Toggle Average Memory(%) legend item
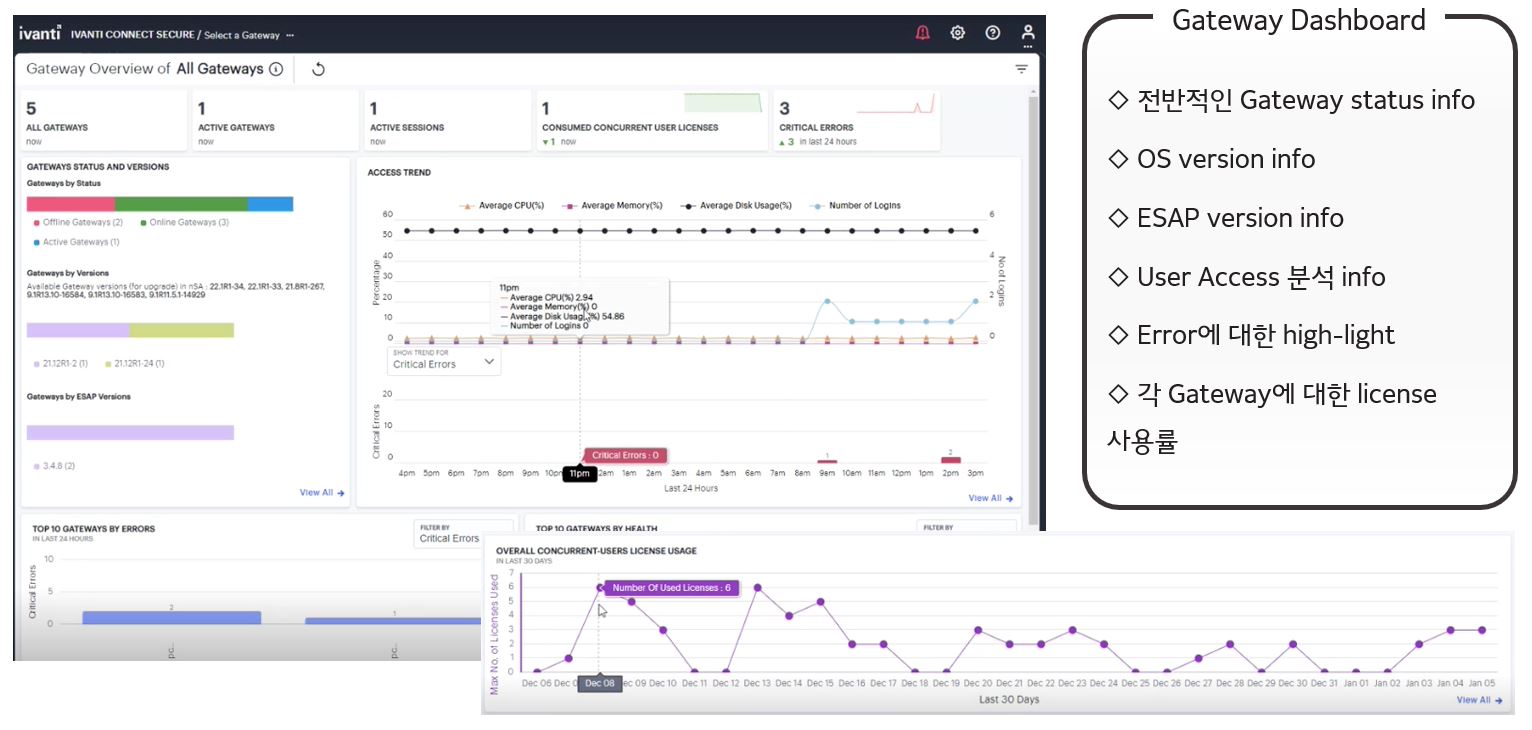 point(612,206)
